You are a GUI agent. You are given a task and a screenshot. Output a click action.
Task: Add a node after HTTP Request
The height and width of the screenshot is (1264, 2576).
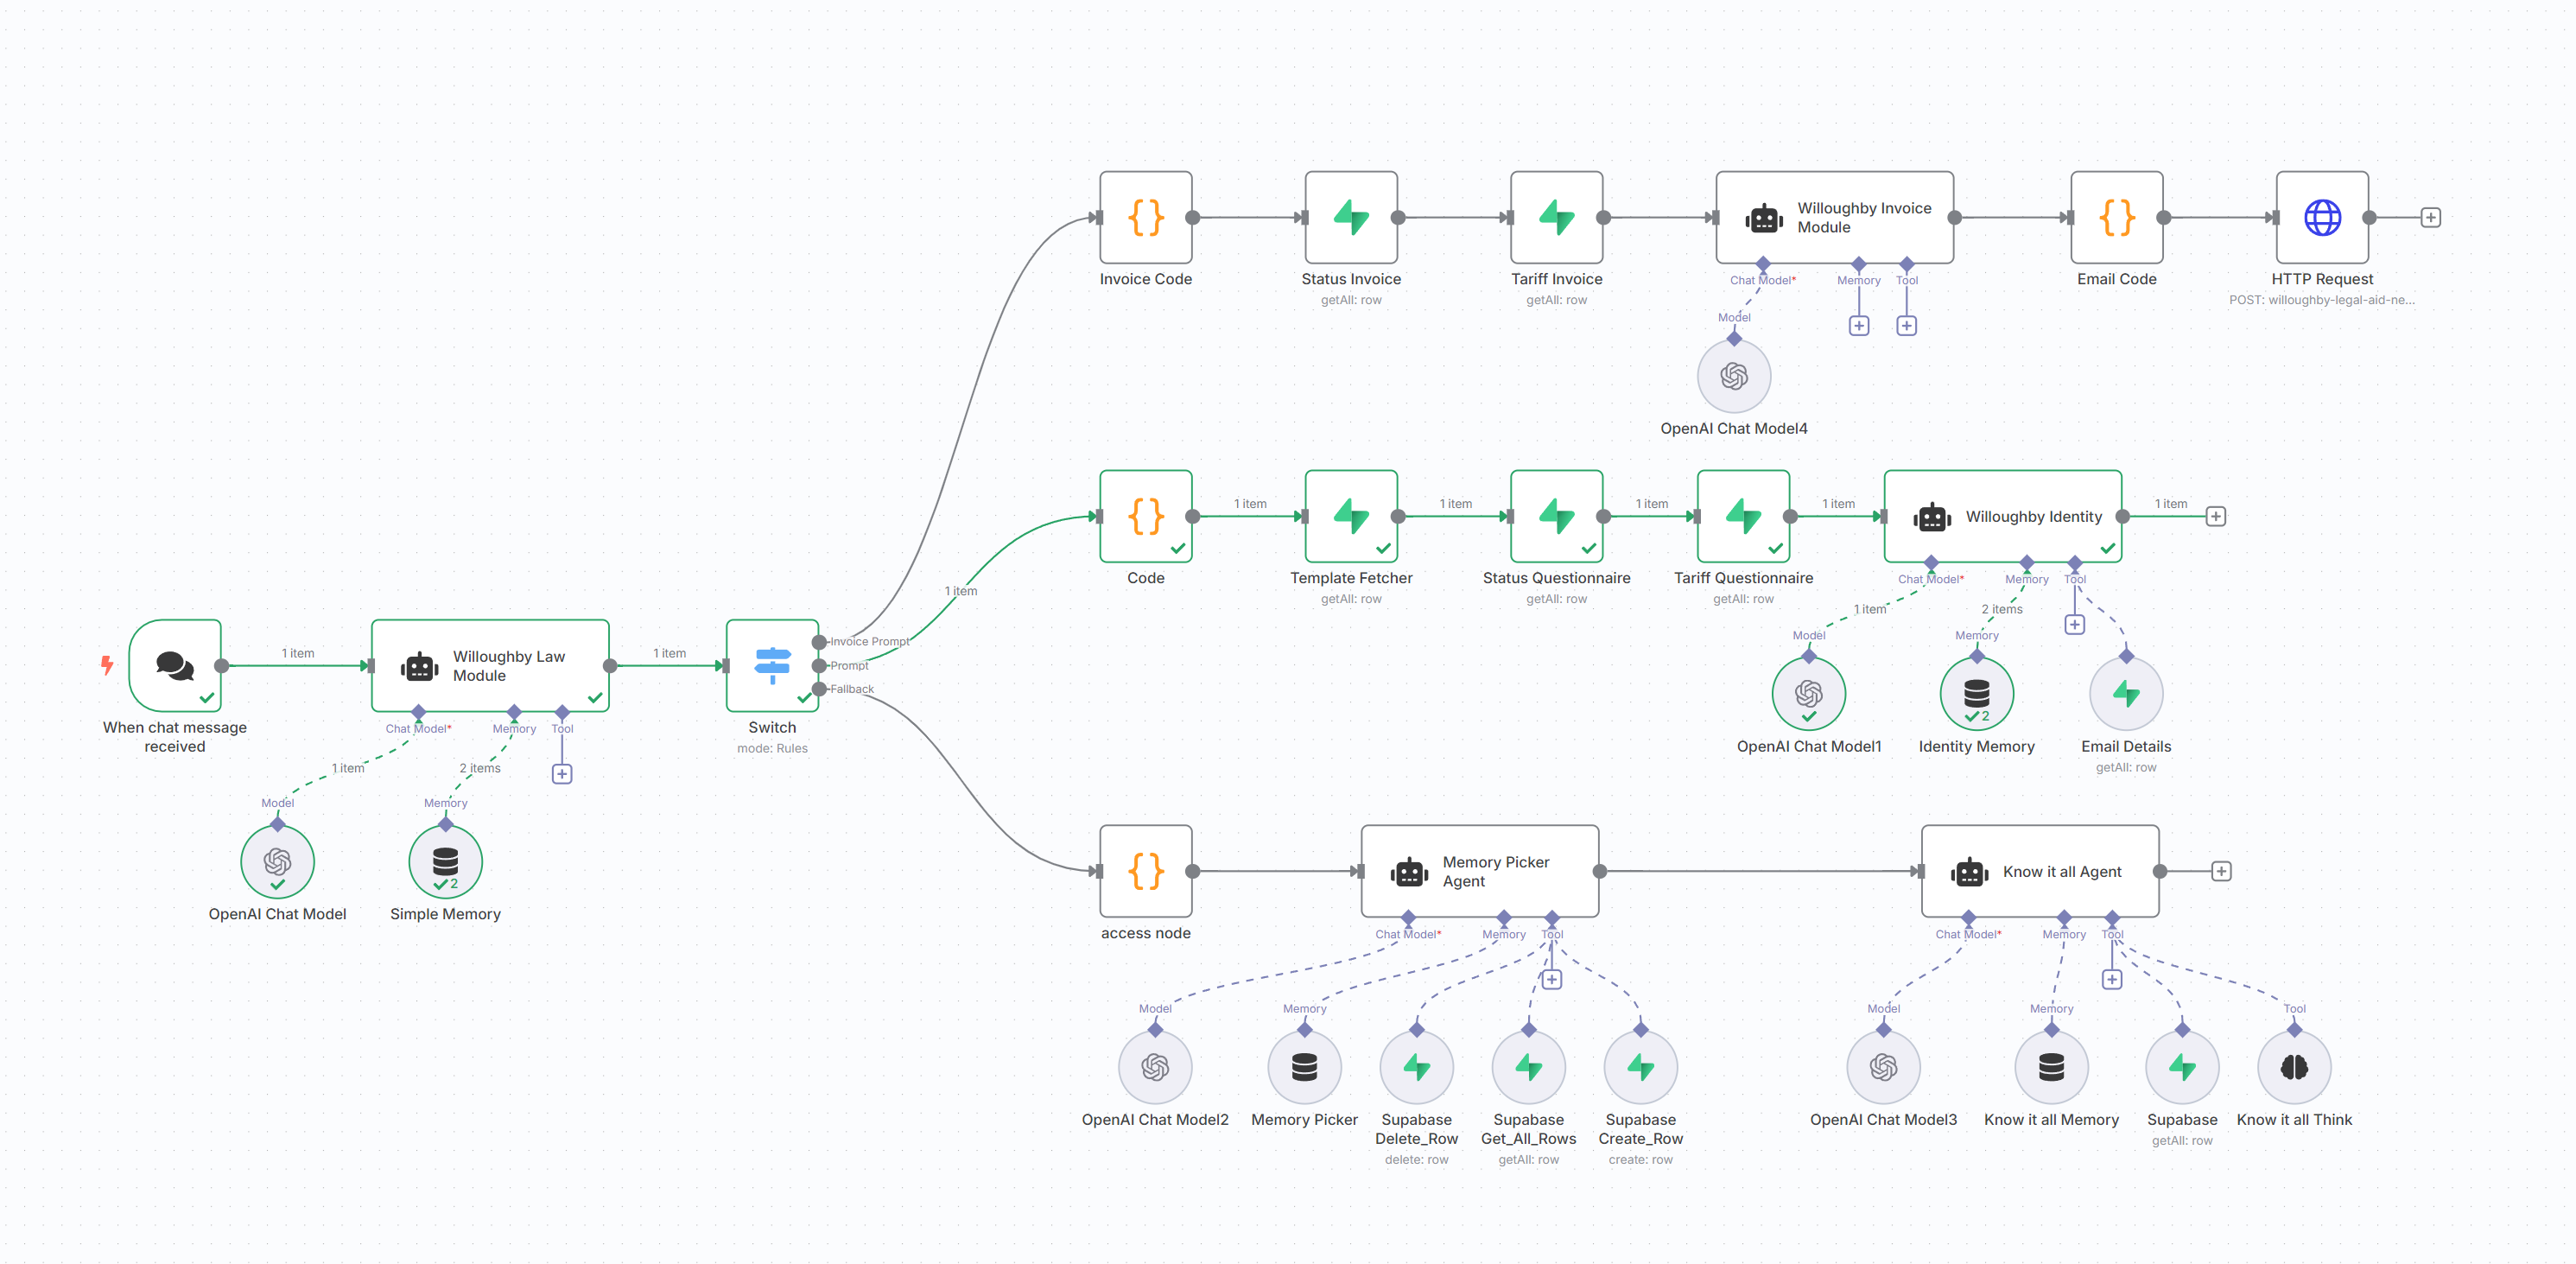(2430, 217)
